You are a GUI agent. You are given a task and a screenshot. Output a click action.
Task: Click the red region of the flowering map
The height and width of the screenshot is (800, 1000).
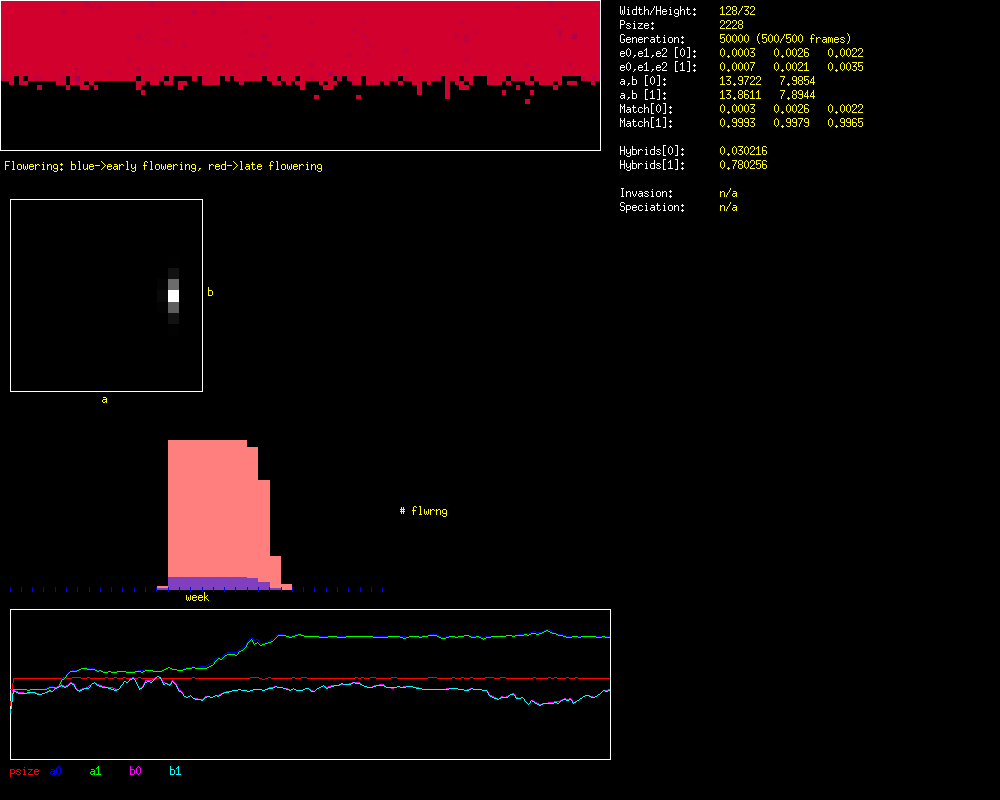click(300, 40)
